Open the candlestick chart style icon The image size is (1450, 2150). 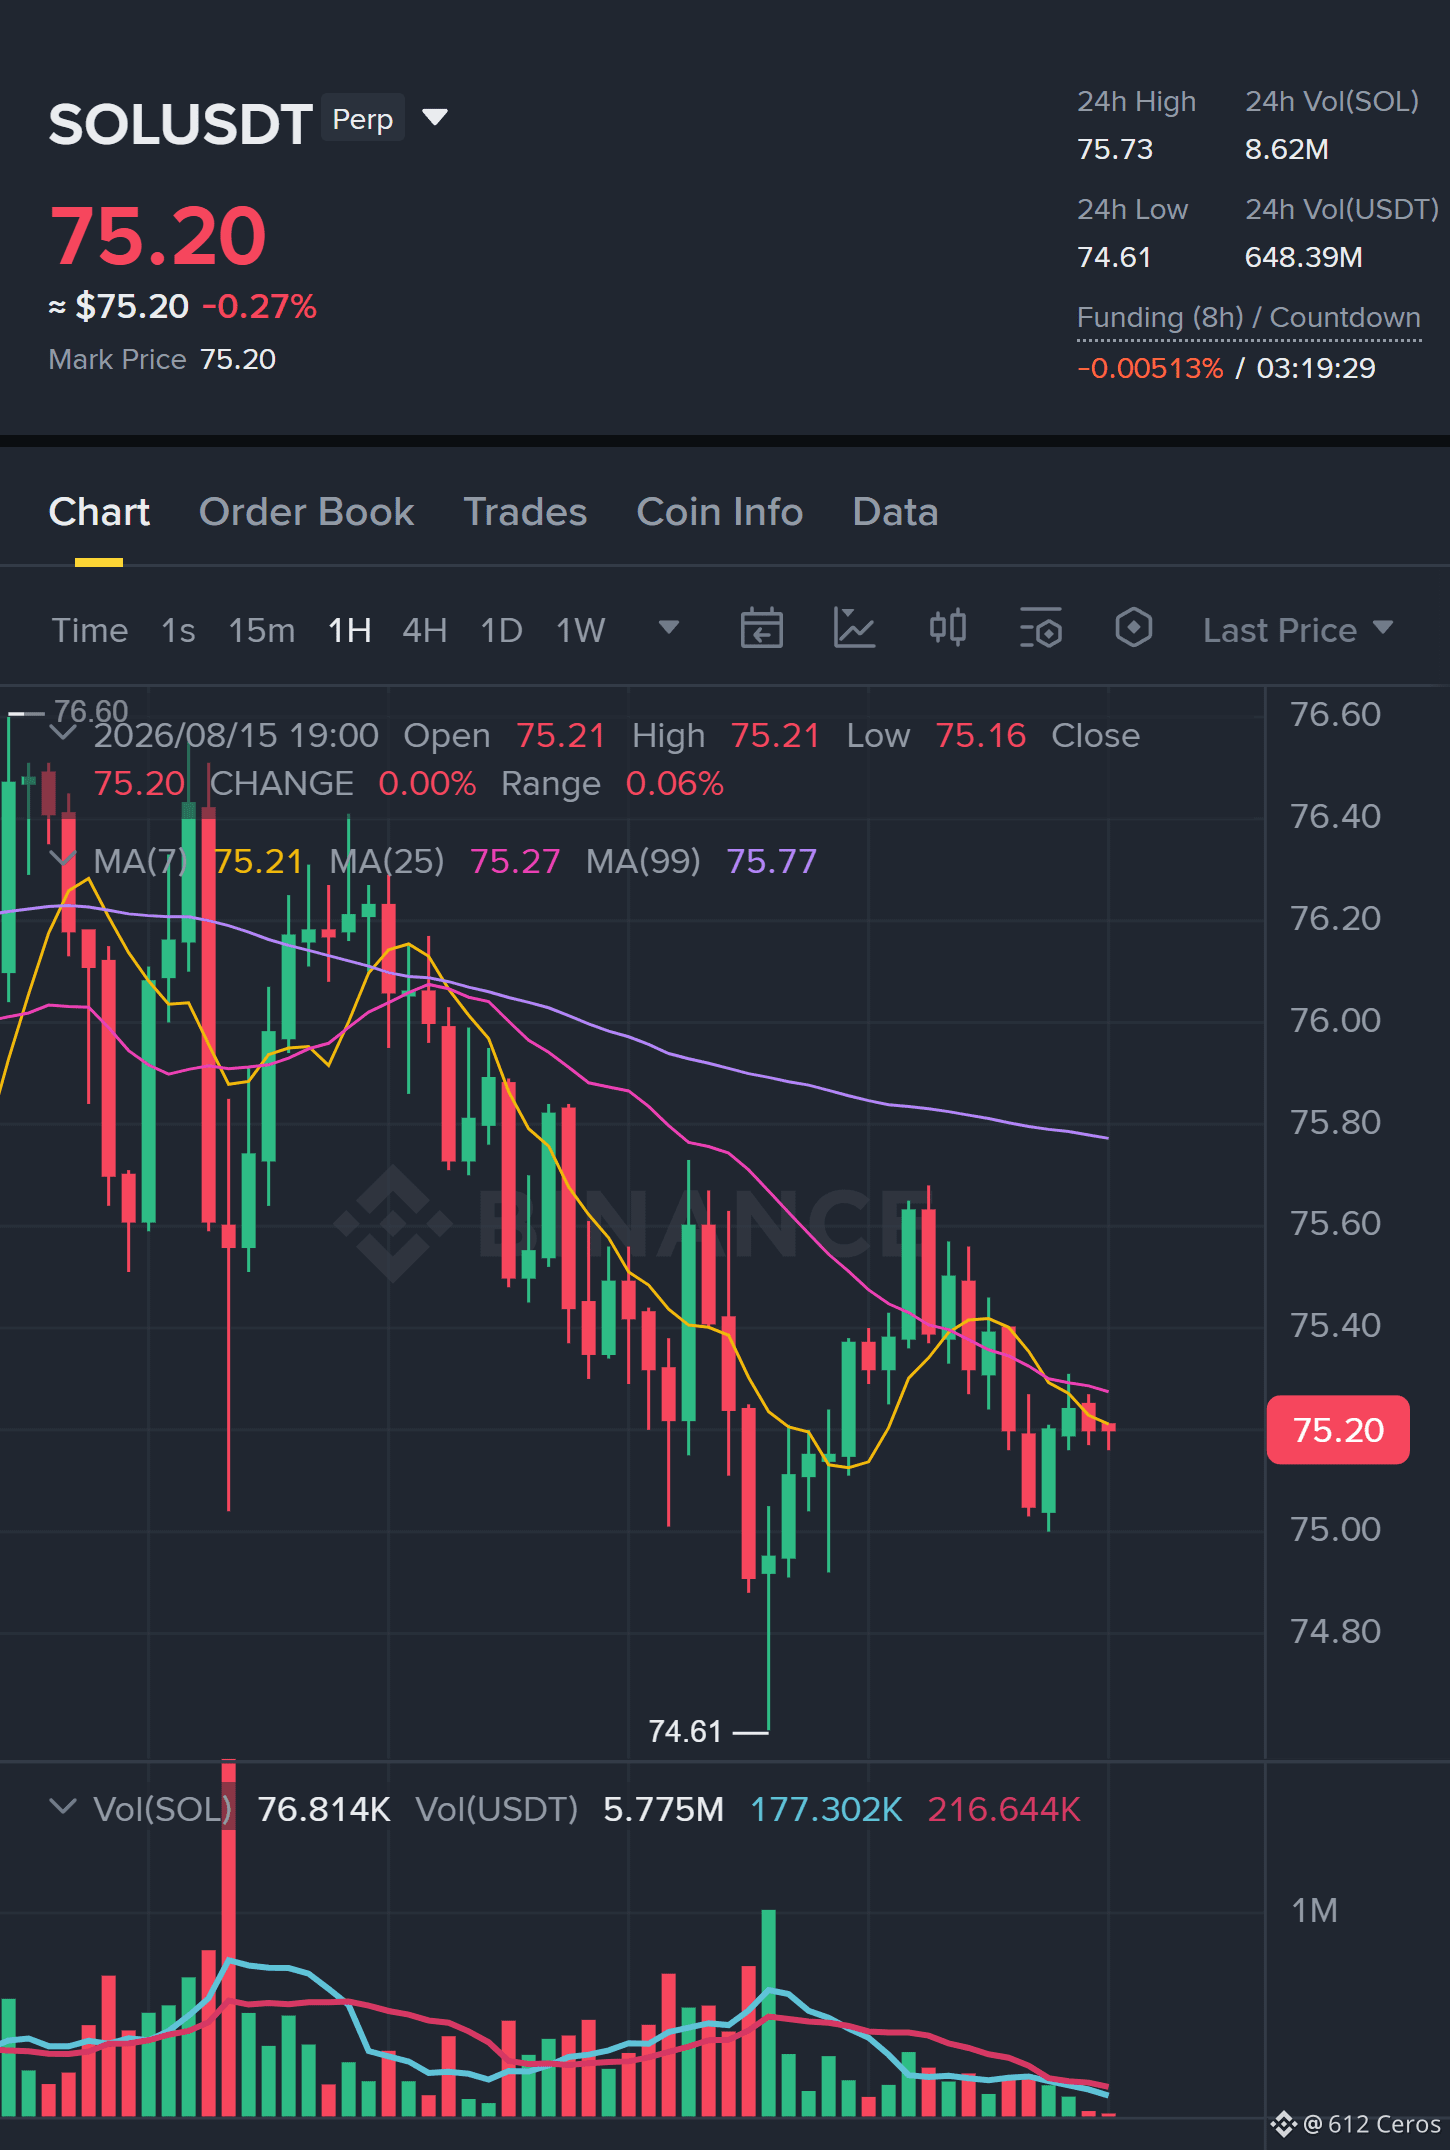click(x=947, y=628)
